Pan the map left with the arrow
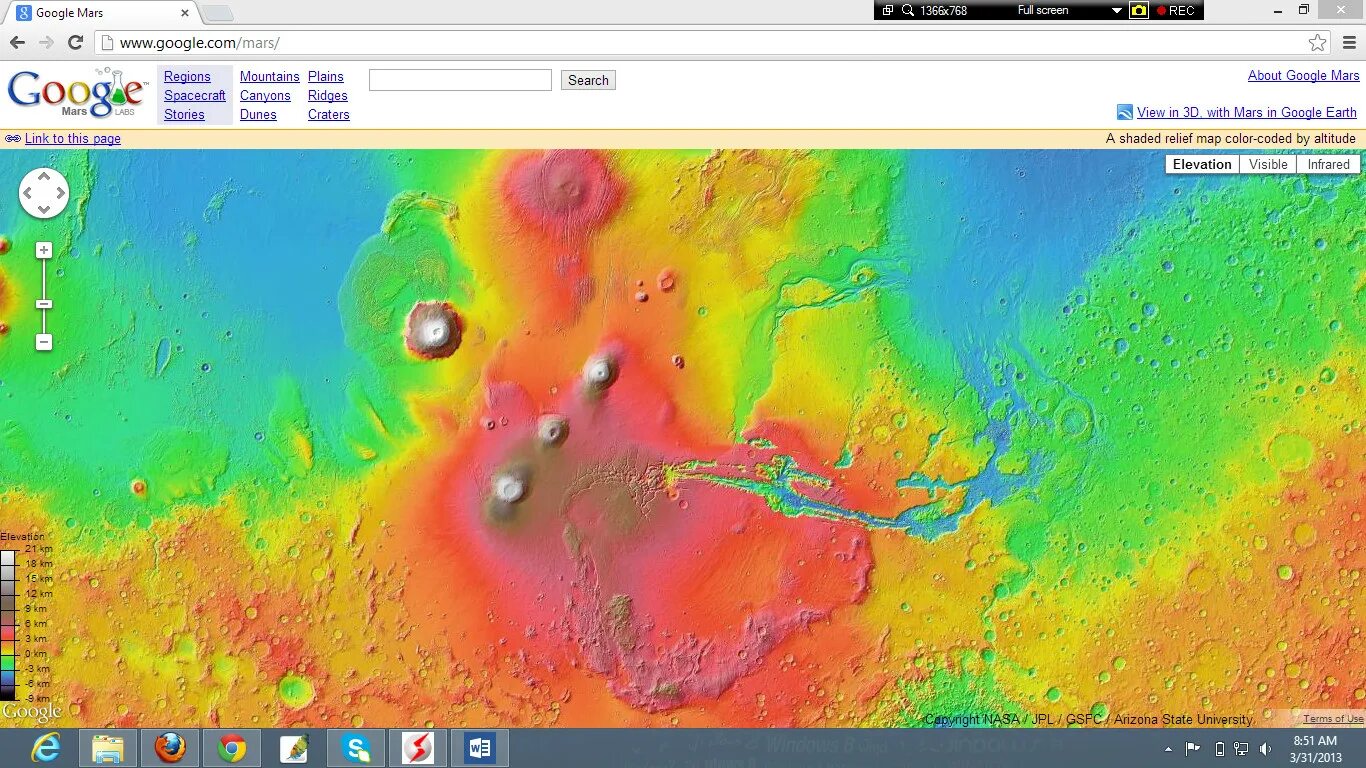The width and height of the screenshot is (1366, 768). point(28,193)
